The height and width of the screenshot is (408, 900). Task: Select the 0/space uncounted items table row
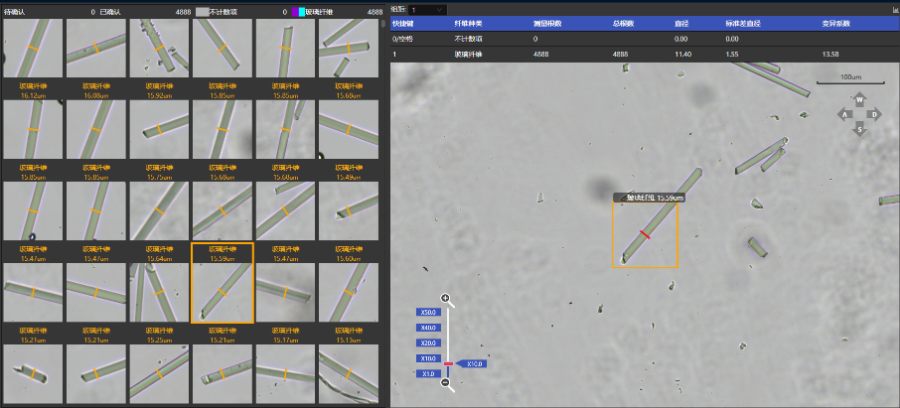(645, 39)
